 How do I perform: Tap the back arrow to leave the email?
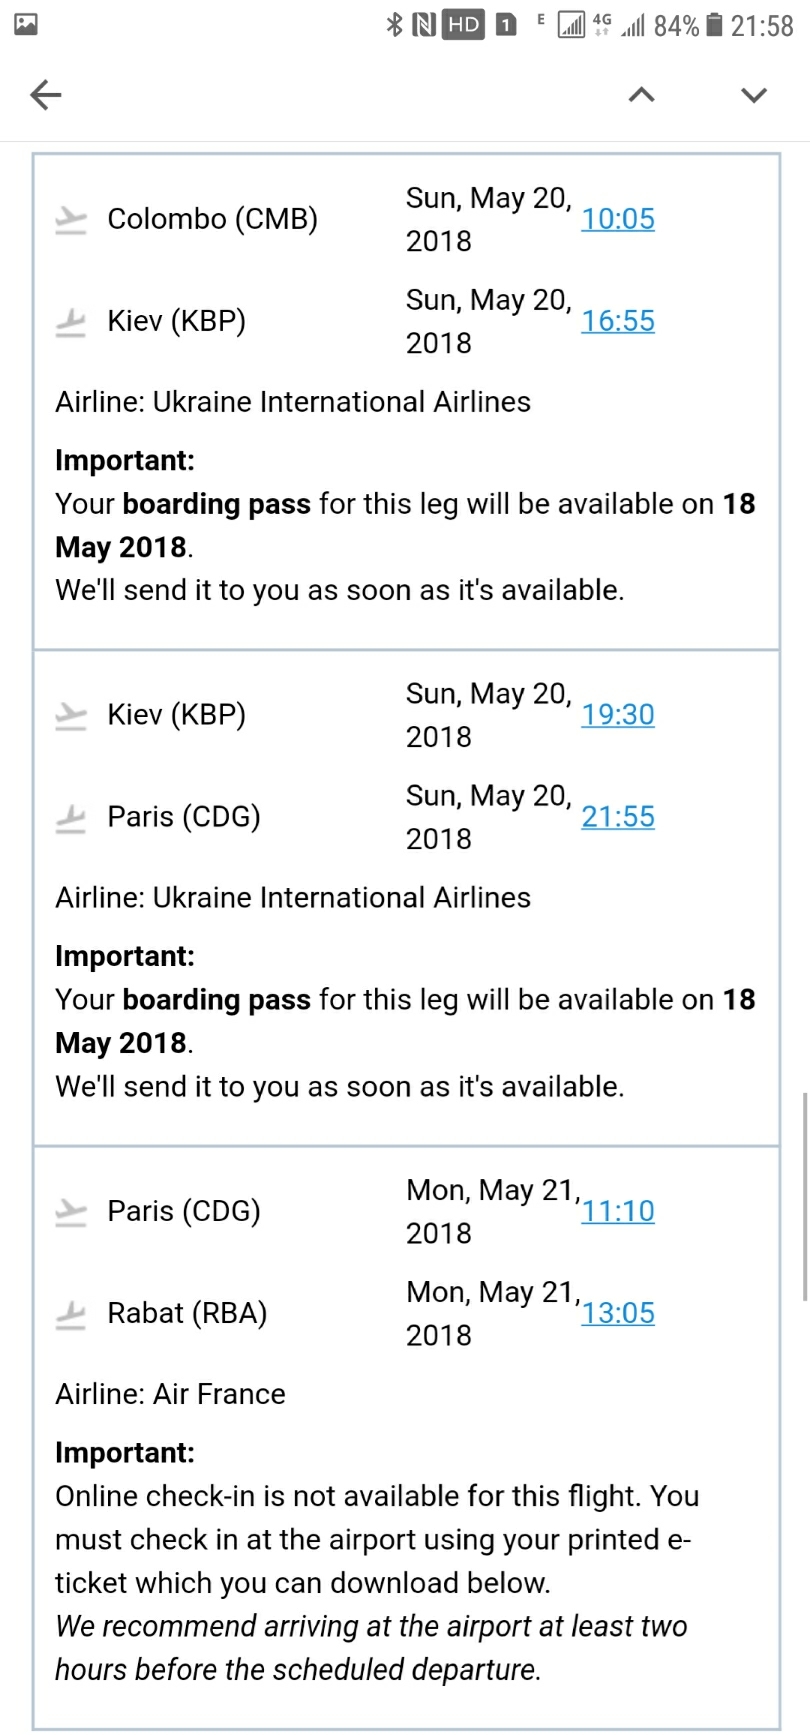click(x=46, y=95)
